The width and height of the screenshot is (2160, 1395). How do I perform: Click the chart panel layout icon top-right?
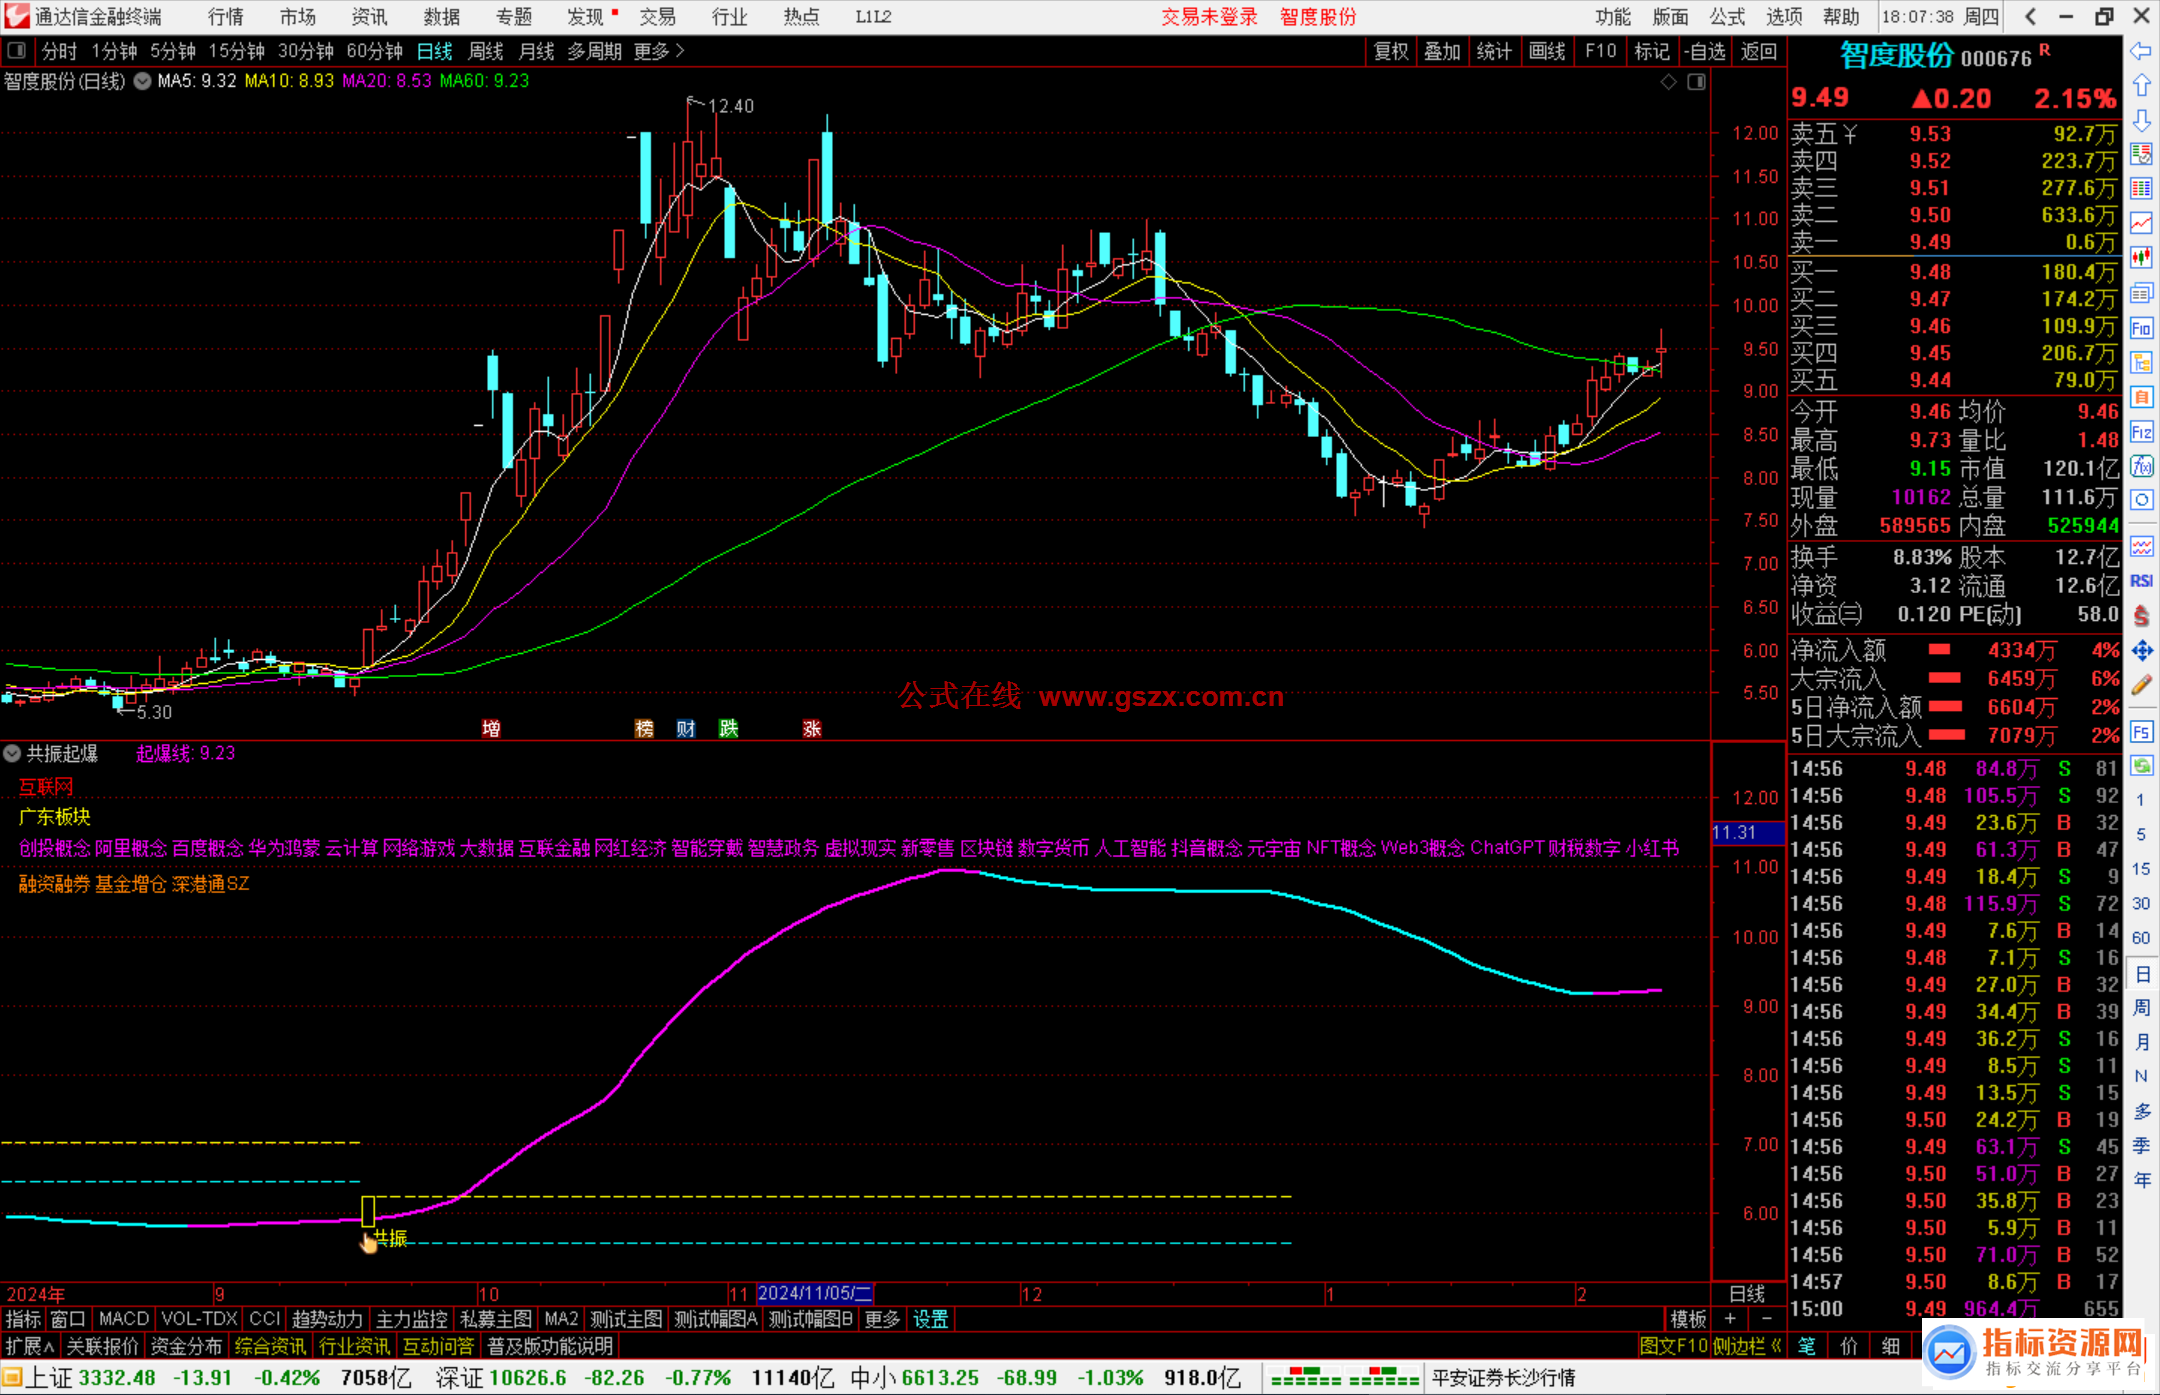[x=1696, y=82]
